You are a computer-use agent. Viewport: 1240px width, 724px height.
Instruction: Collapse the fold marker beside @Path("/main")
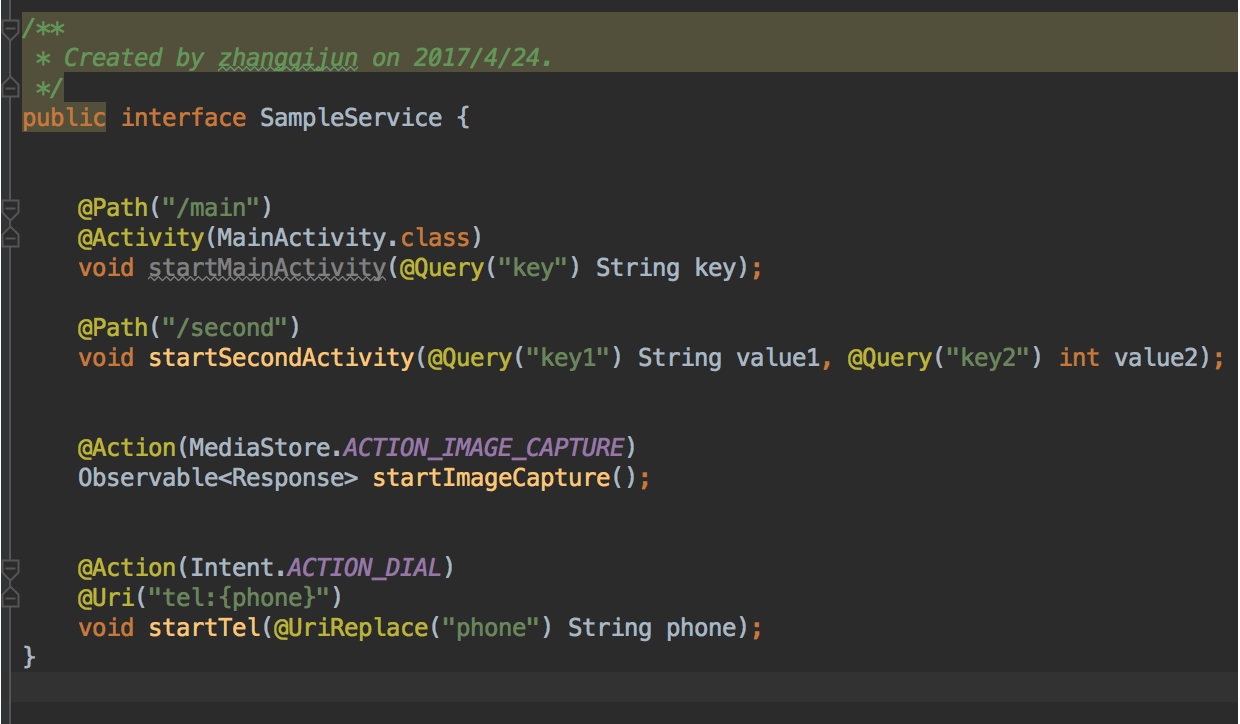[10, 209]
